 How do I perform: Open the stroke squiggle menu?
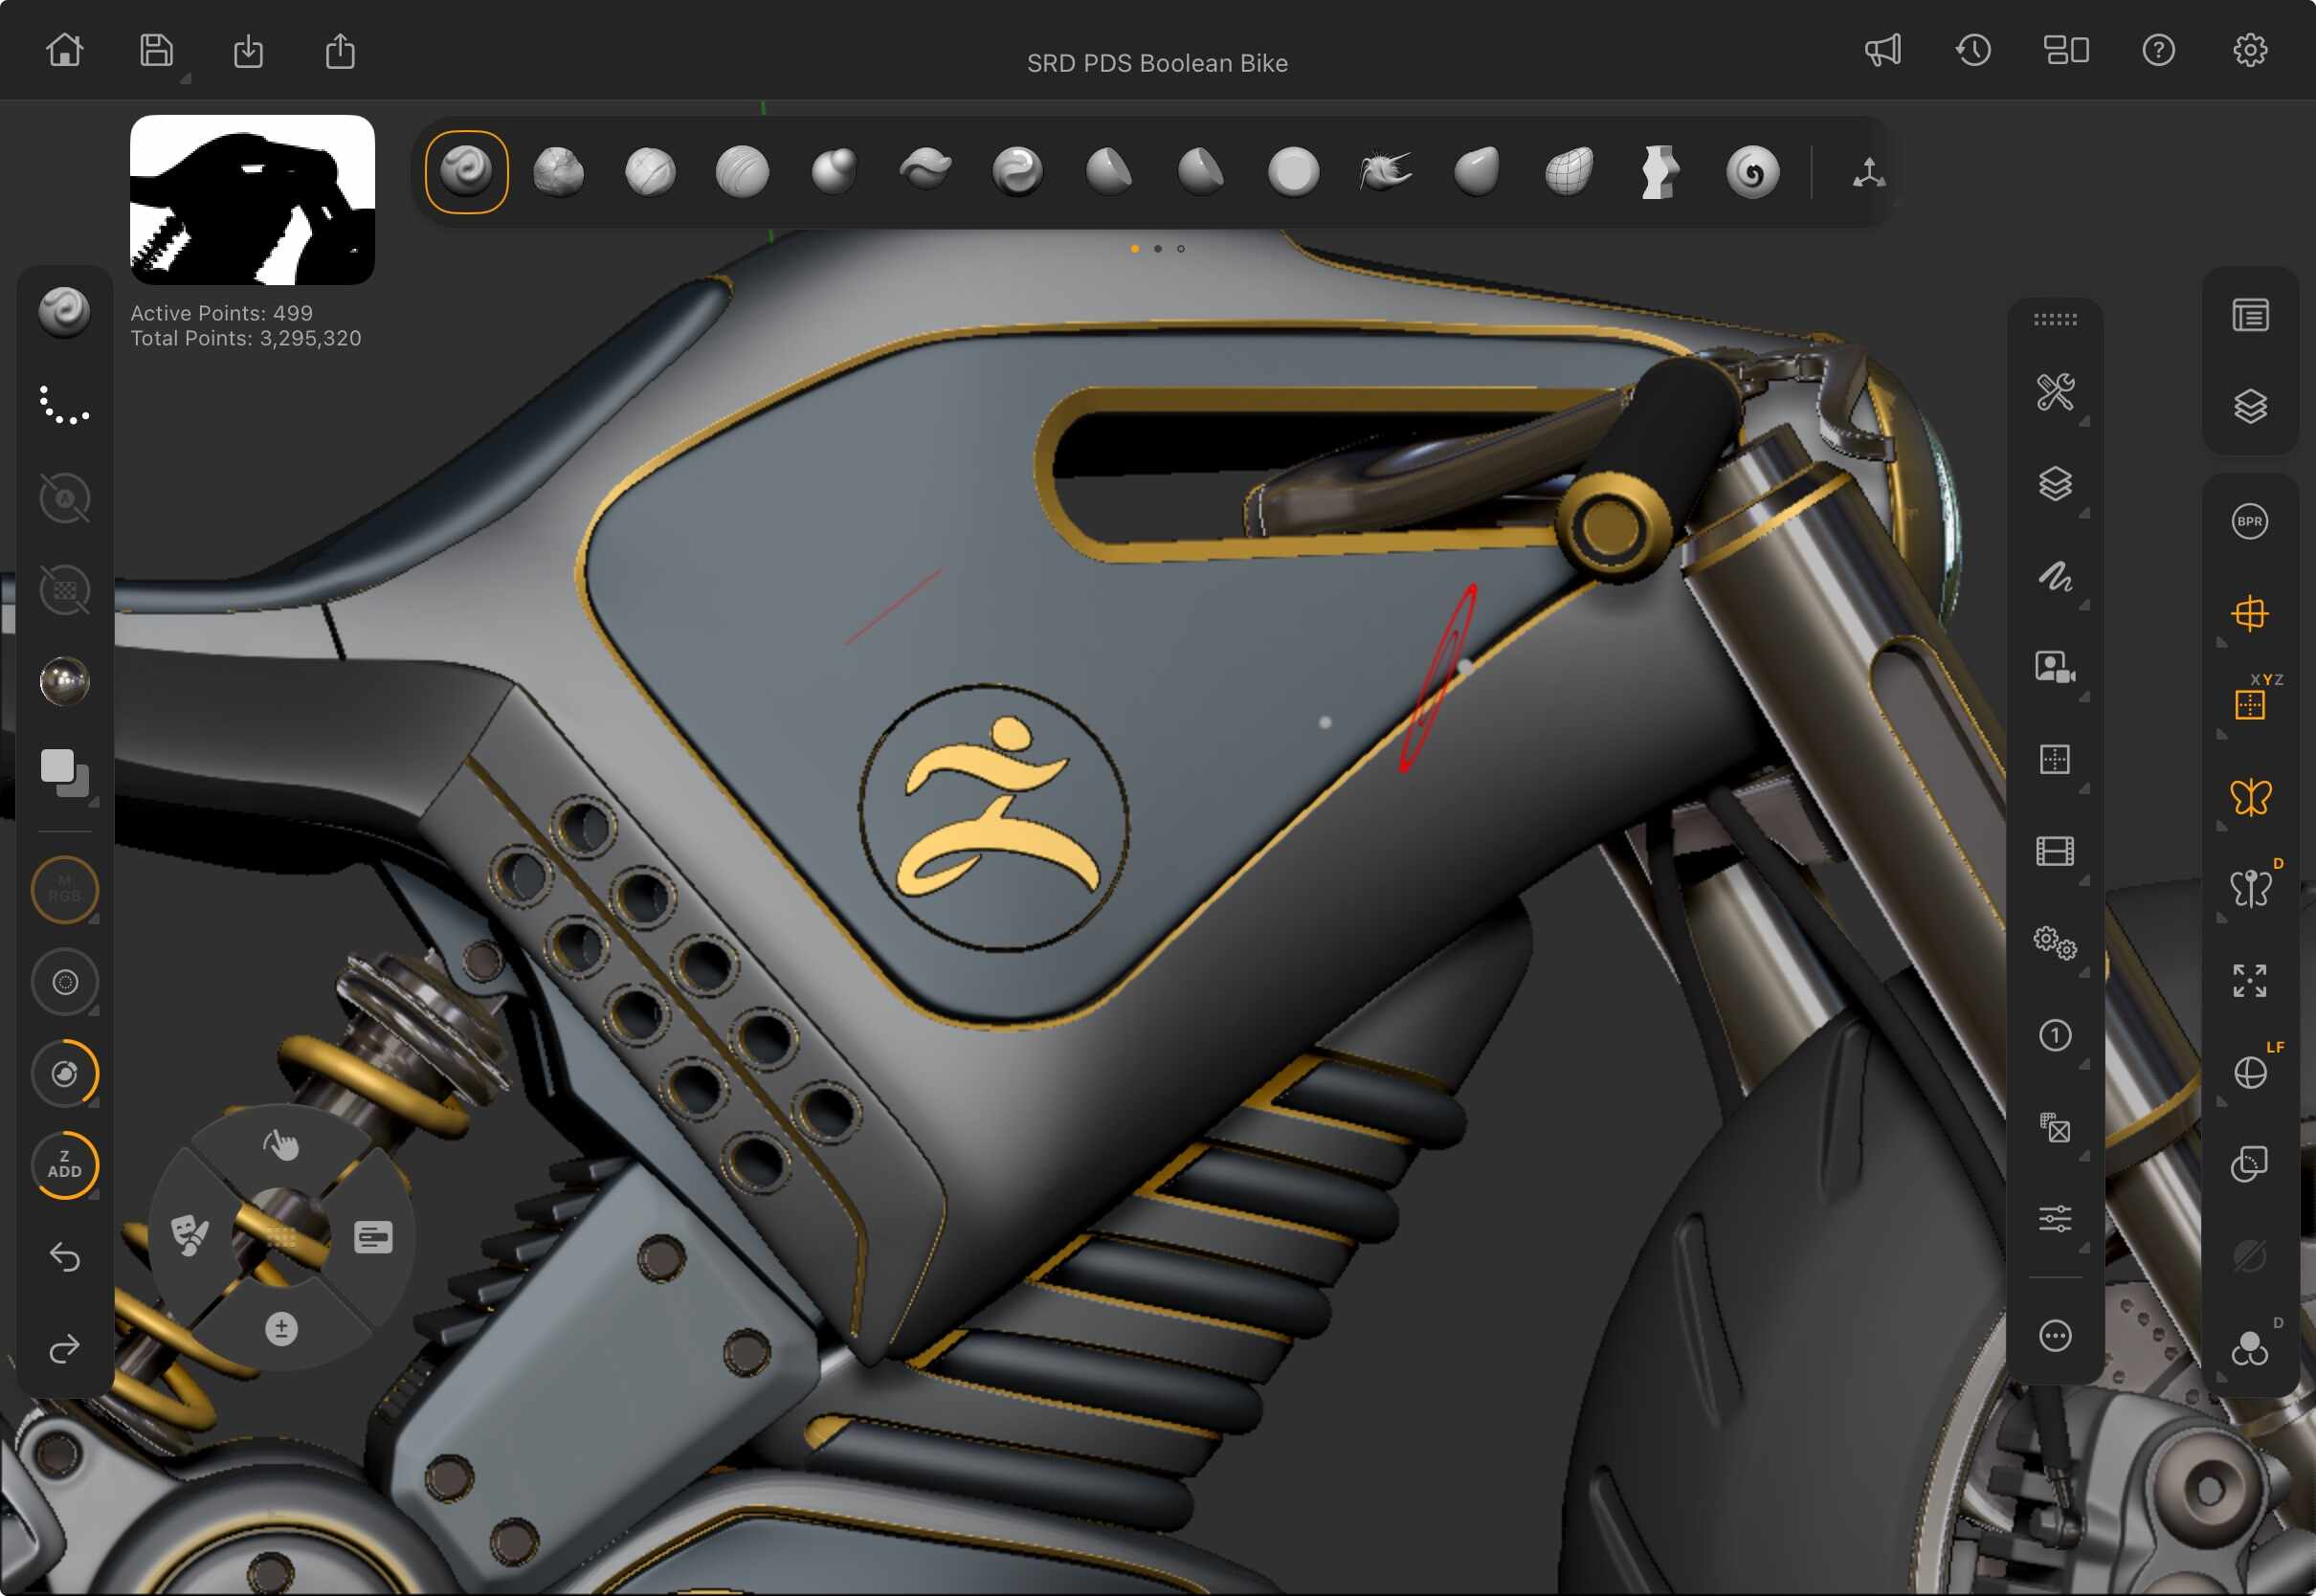(2055, 576)
